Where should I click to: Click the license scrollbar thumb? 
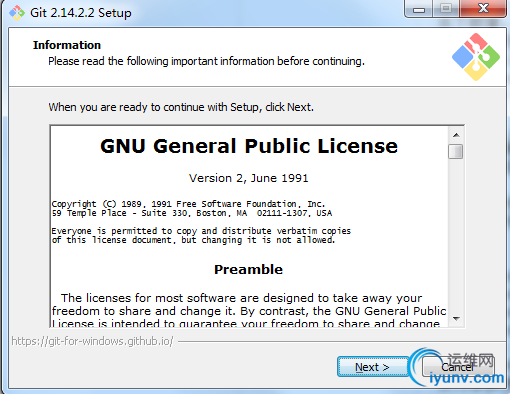point(456,152)
